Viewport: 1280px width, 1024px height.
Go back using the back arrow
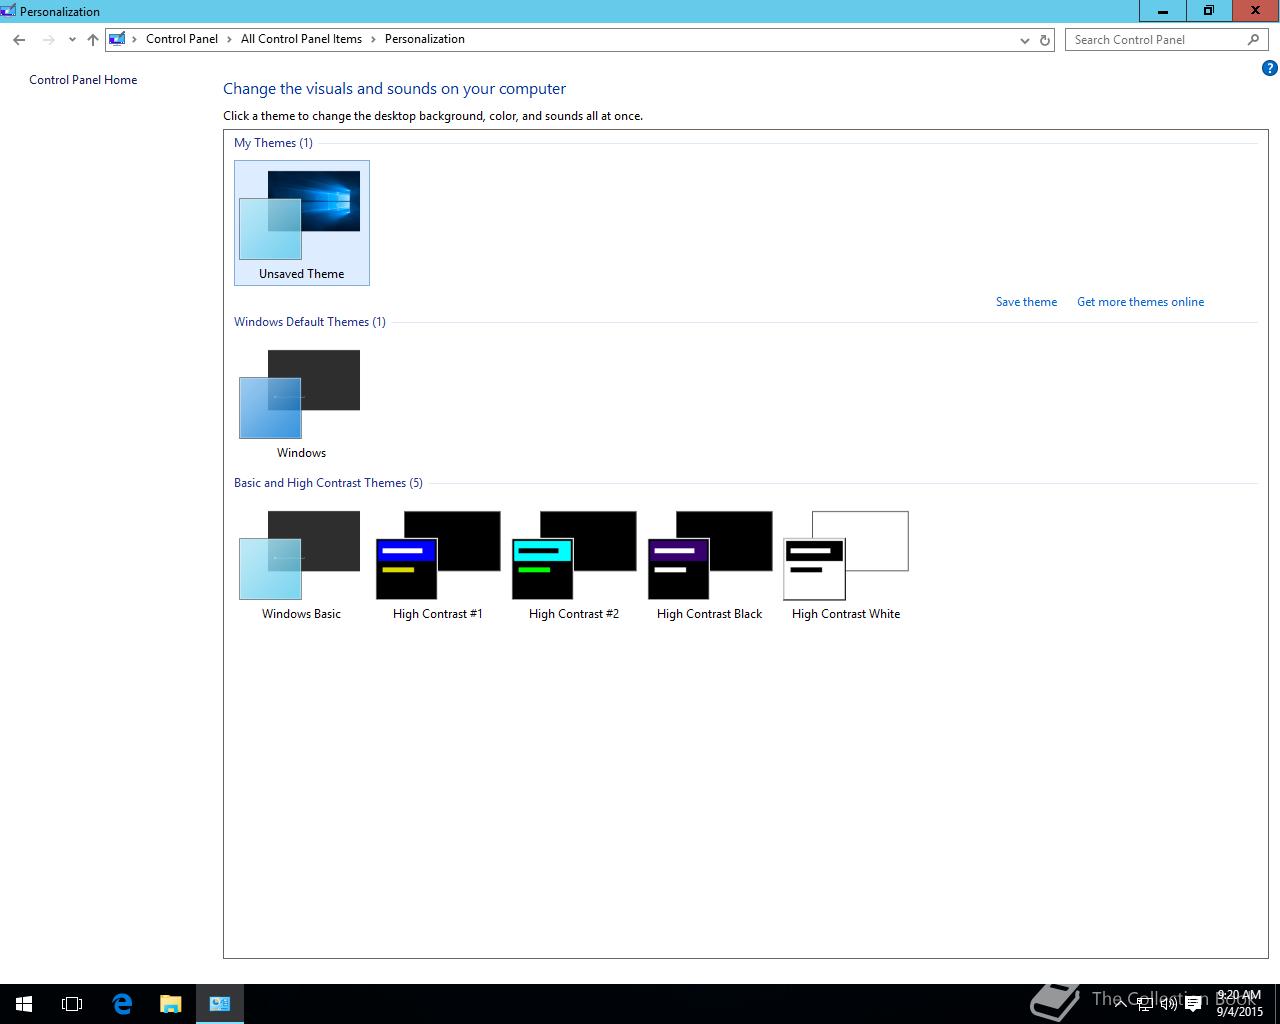pyautogui.click(x=19, y=40)
